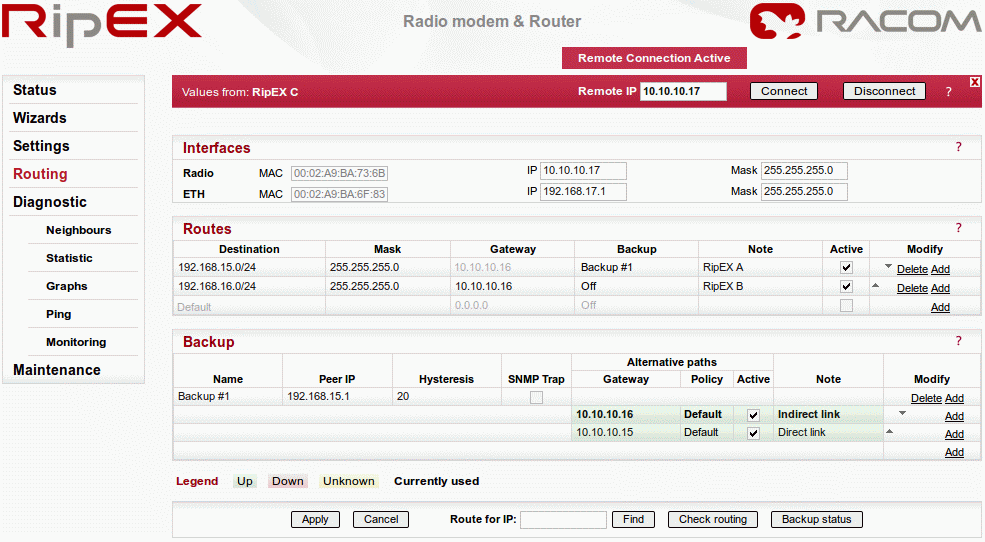Click the ETH IP field 192.168.17.1
The width and height of the screenshot is (985, 542).
[x=583, y=192]
